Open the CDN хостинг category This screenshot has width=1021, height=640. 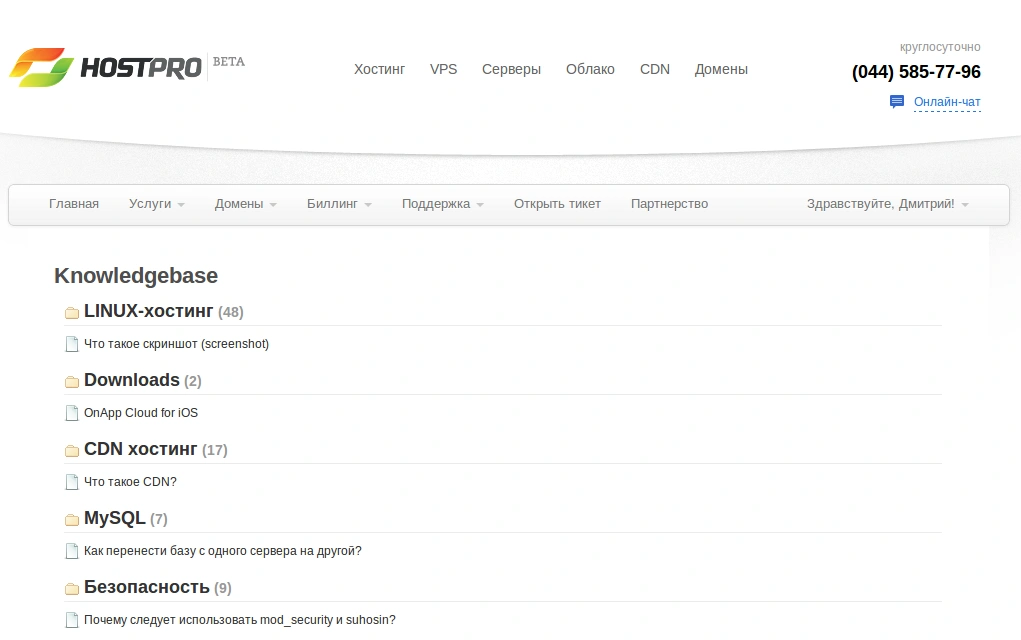pyautogui.click(x=141, y=449)
